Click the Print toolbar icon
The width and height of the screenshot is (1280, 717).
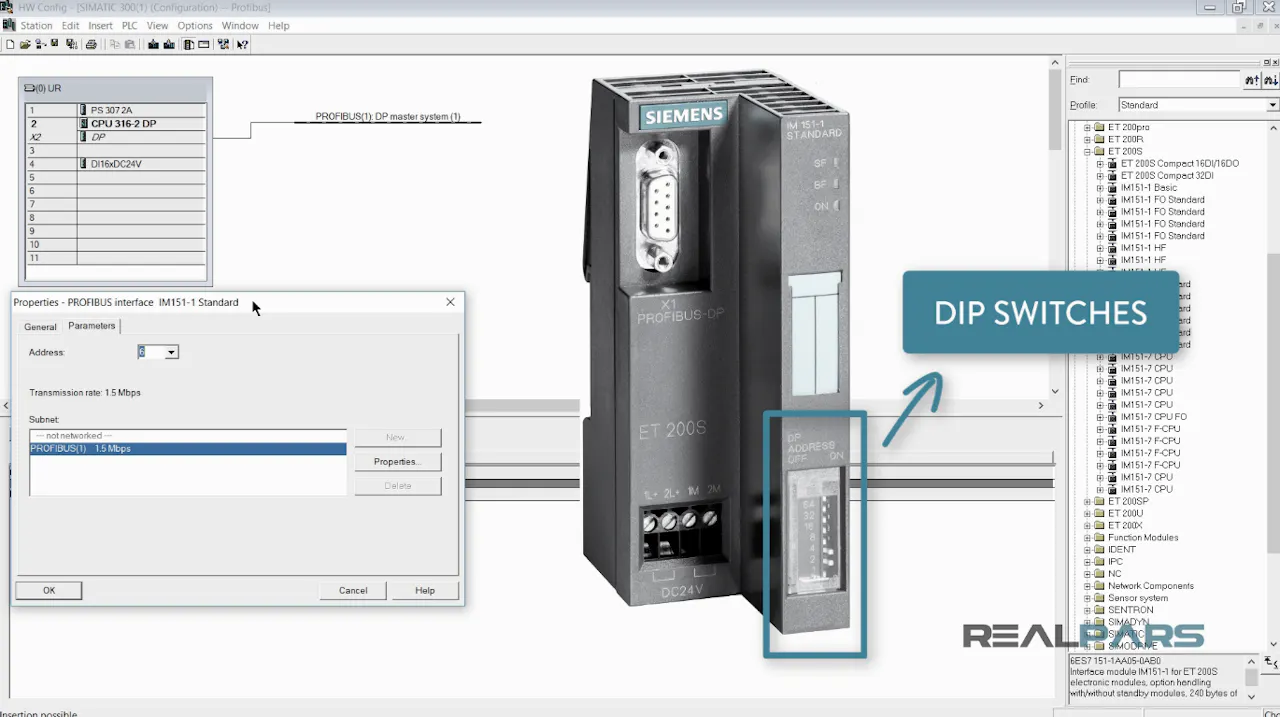(x=91, y=44)
